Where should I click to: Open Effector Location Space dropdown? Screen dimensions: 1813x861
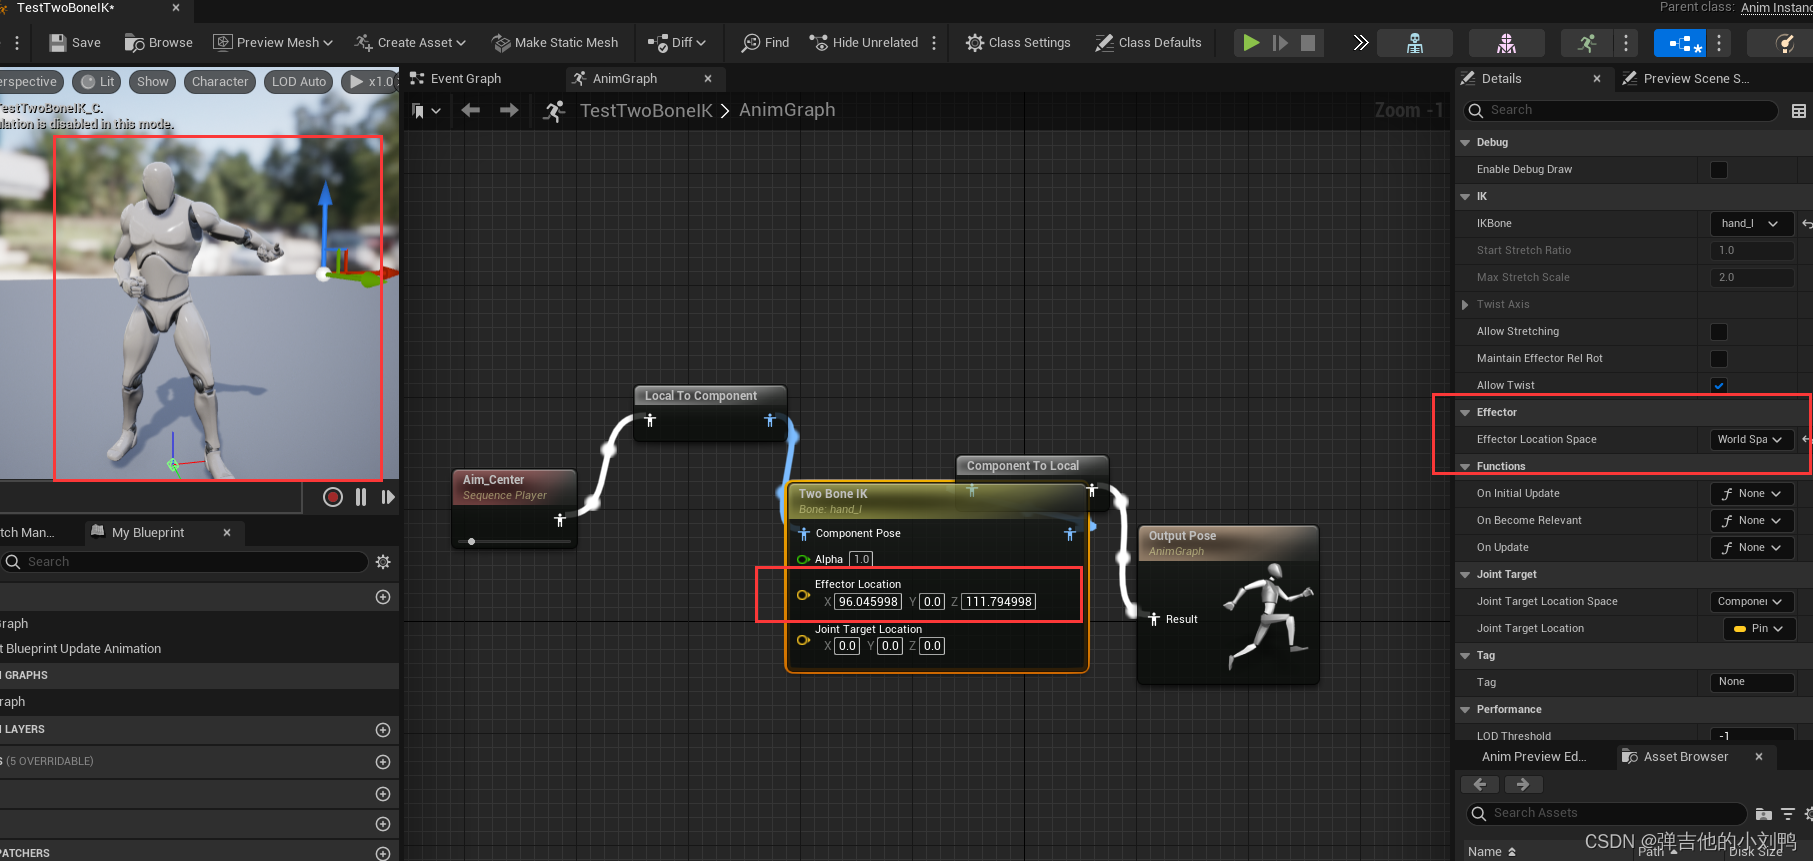click(x=1751, y=440)
